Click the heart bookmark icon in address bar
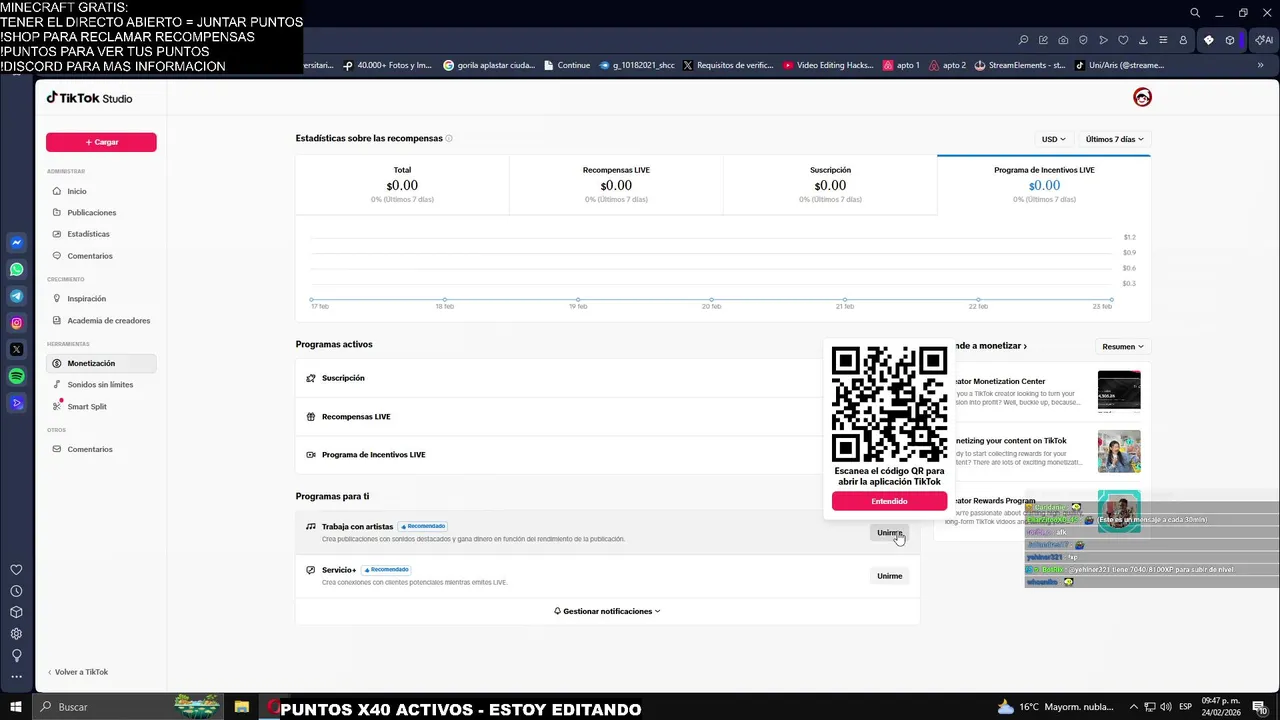1280x720 pixels. [x=1123, y=40]
